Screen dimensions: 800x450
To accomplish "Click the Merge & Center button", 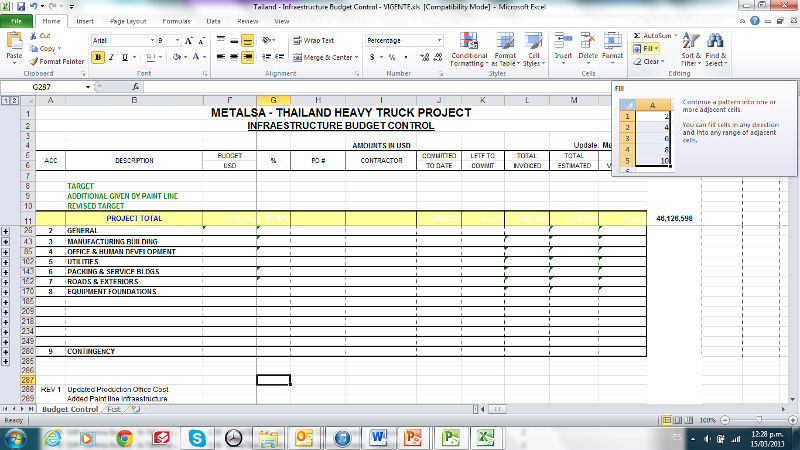I will pyautogui.click(x=323, y=57).
